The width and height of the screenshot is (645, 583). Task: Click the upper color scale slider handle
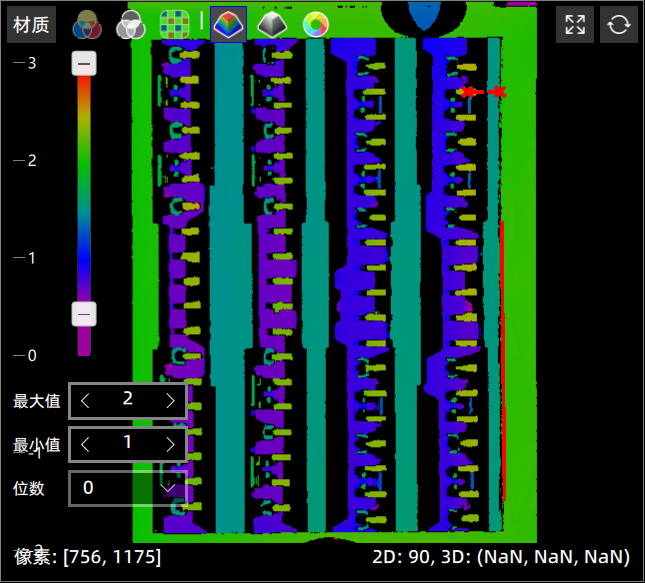[84, 65]
